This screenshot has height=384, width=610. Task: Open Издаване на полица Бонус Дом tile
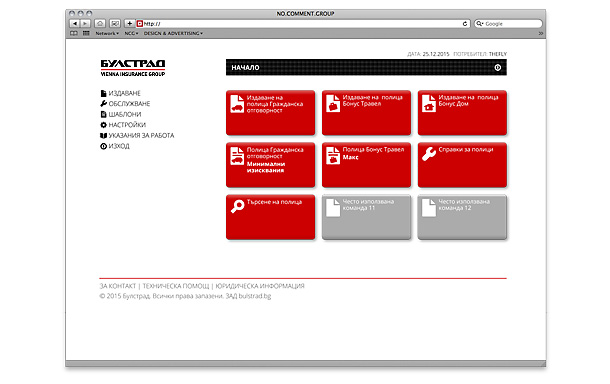click(462, 113)
